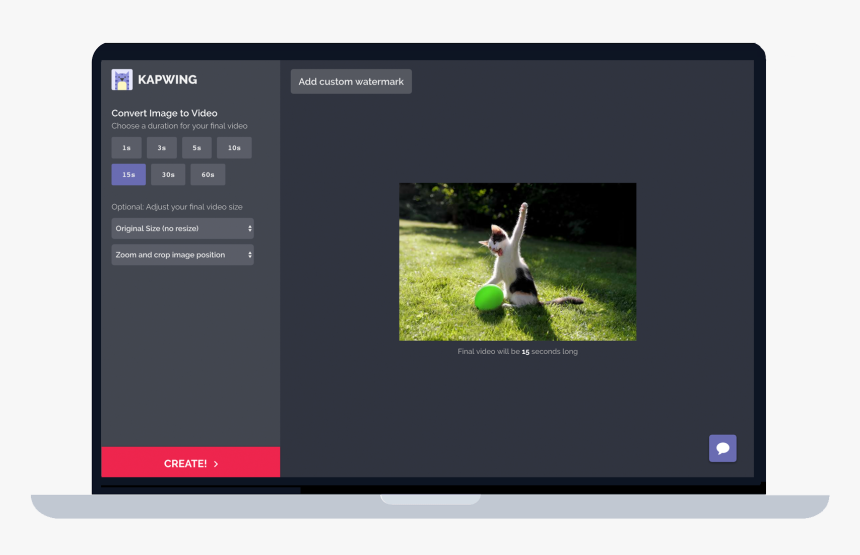Click 'Choose a duration for your final video' text
Screen dimensions: 860x555
[x=179, y=126]
